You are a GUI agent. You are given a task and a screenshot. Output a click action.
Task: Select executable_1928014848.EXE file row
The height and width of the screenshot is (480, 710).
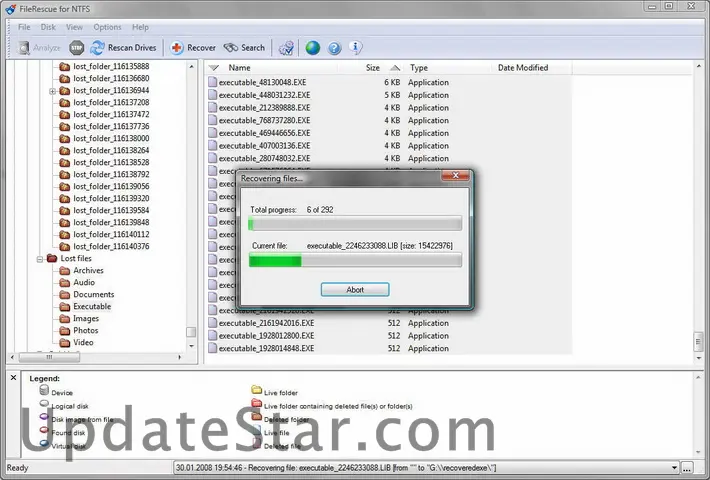click(389, 349)
